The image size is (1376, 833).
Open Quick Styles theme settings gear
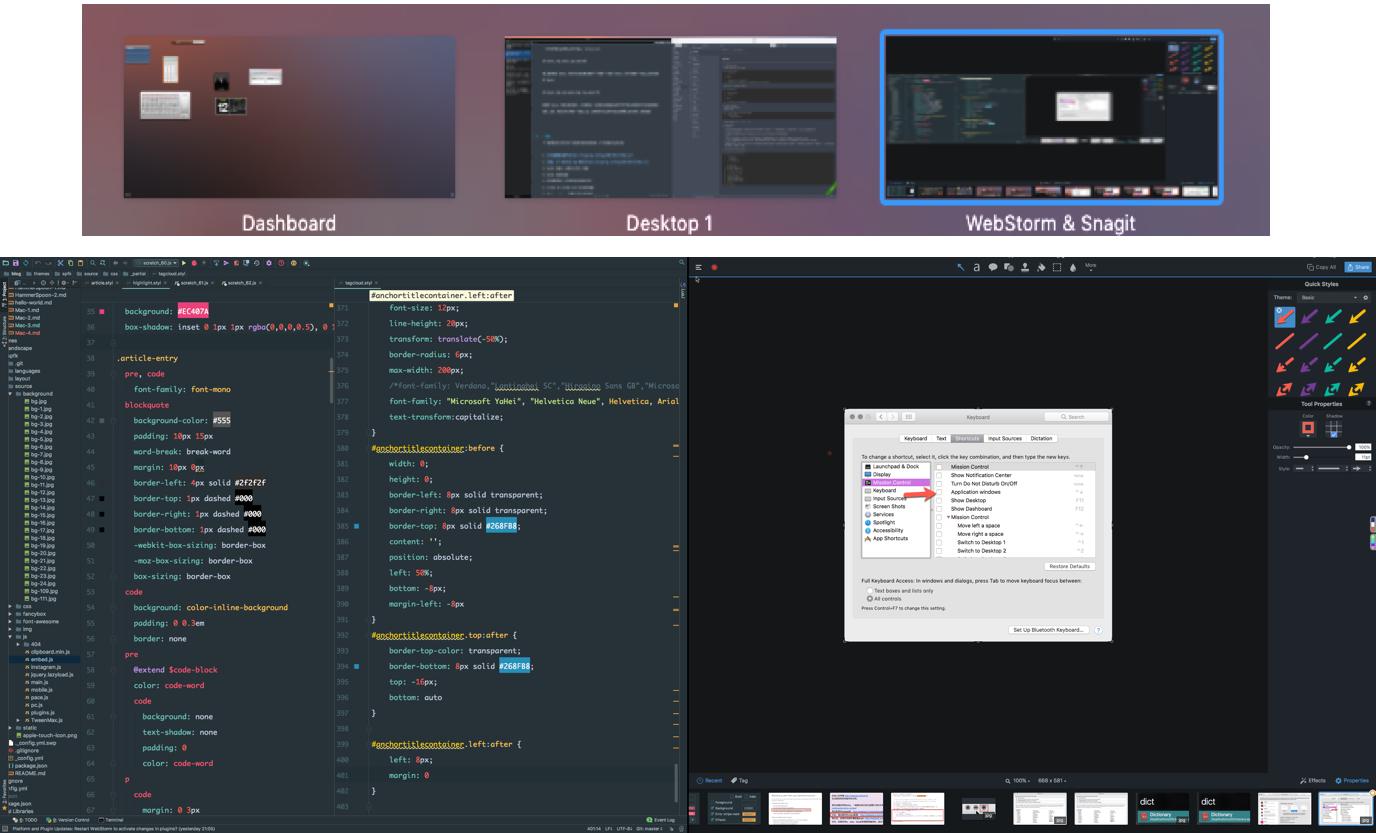click(1365, 297)
